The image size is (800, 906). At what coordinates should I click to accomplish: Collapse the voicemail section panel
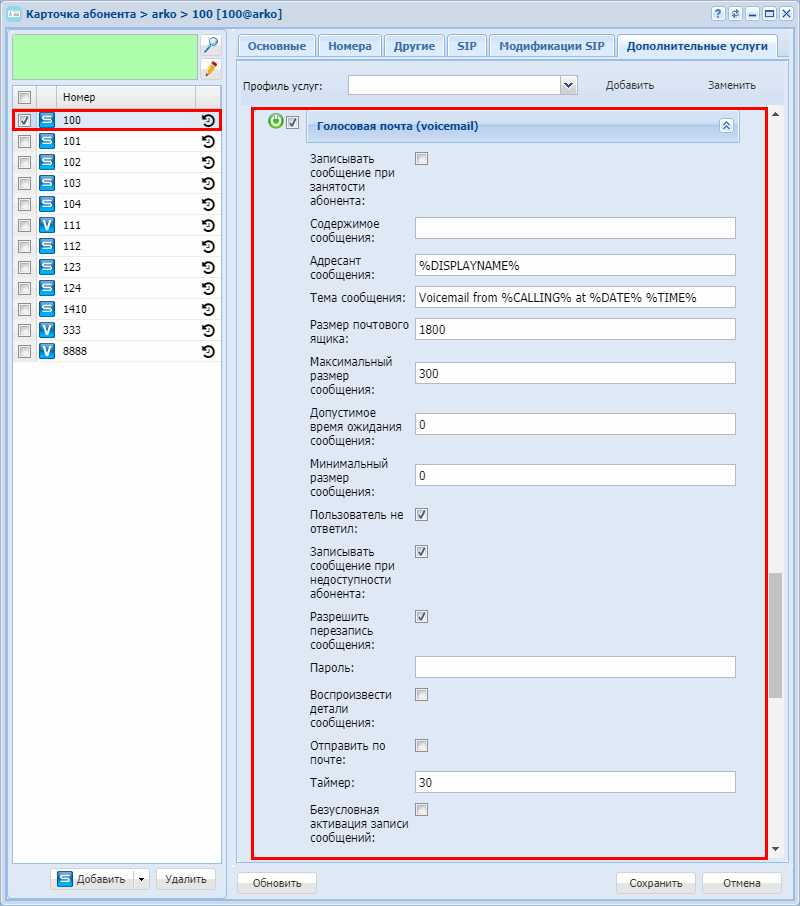tap(726, 126)
